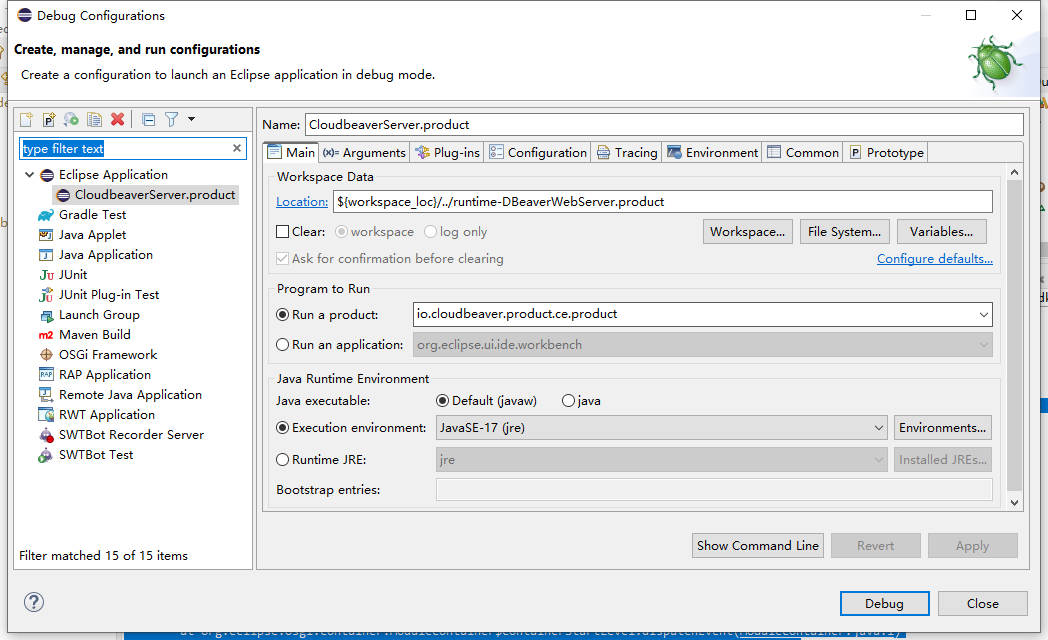Create a new launch configuration
Viewport: 1048px width, 640px height.
click(25, 118)
